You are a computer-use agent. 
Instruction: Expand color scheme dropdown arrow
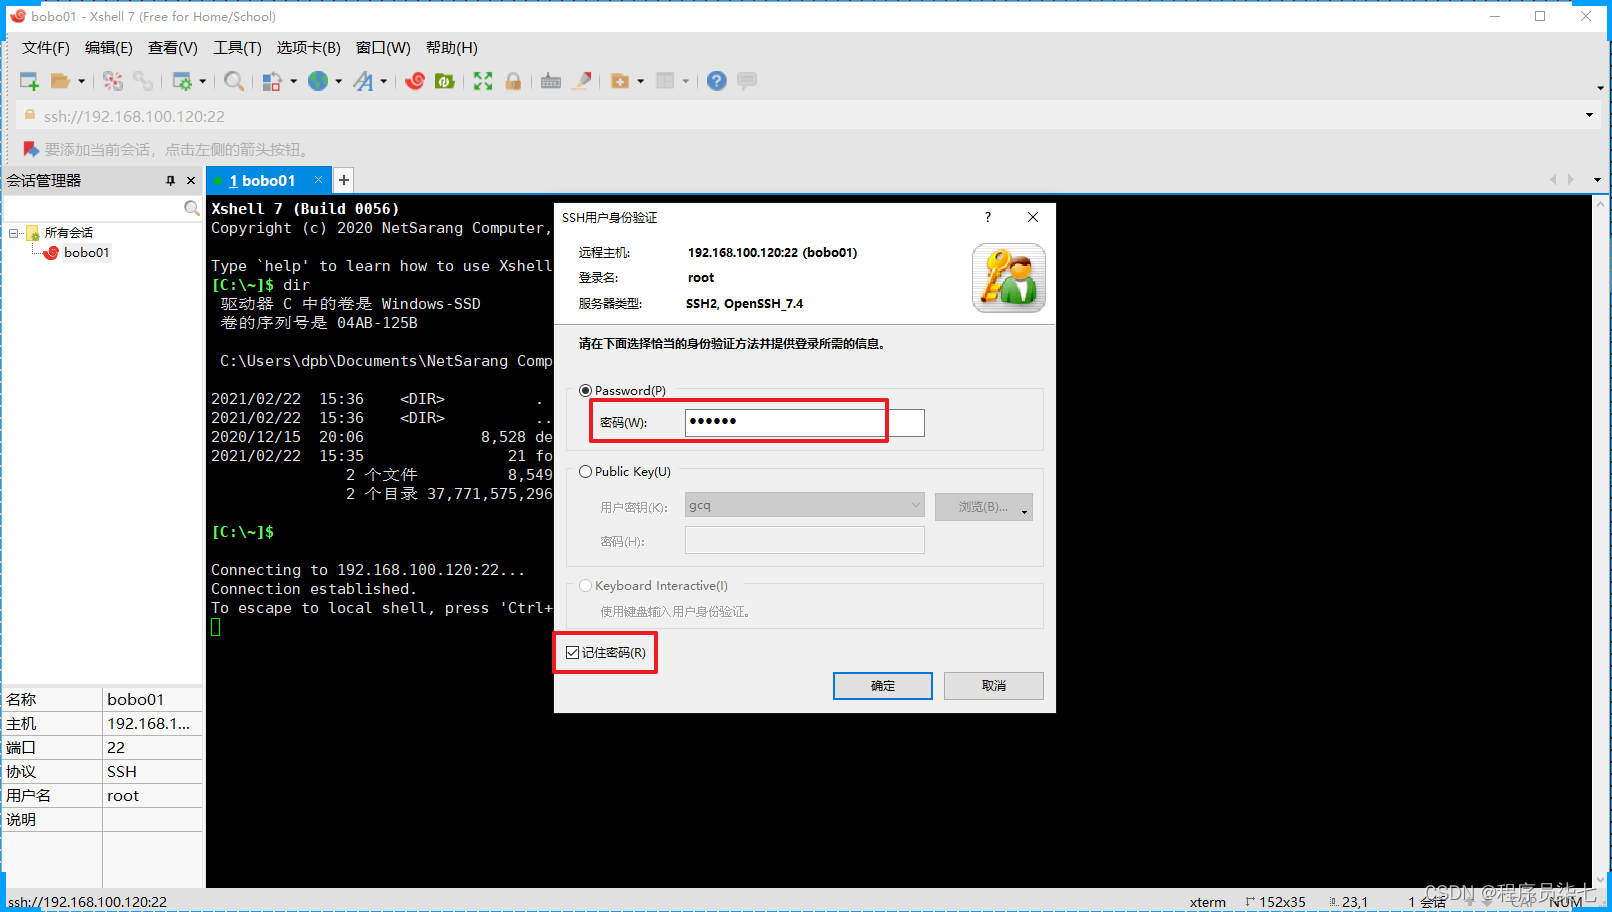(x=293, y=82)
